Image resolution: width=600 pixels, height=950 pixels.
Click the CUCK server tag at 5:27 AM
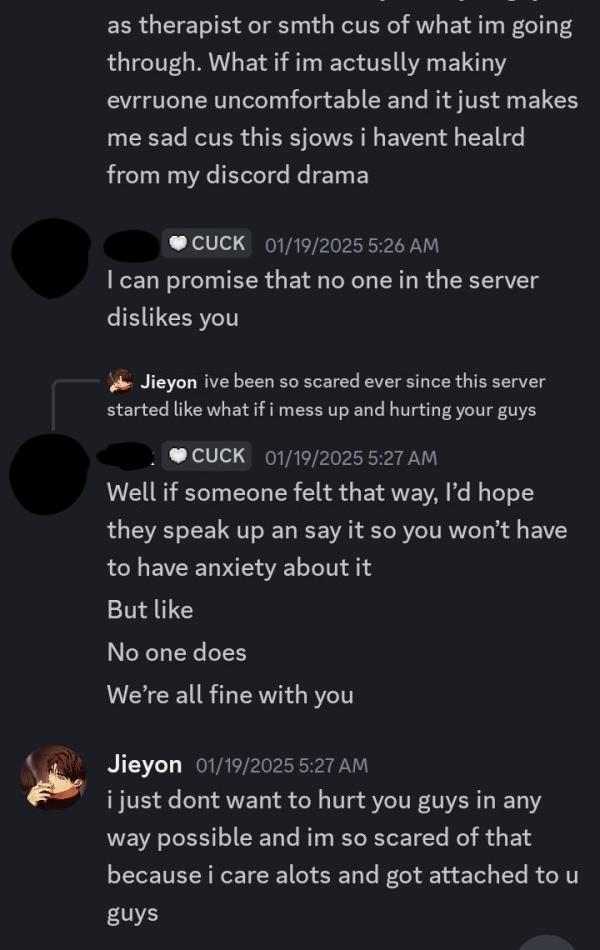pyautogui.click(x=206, y=456)
